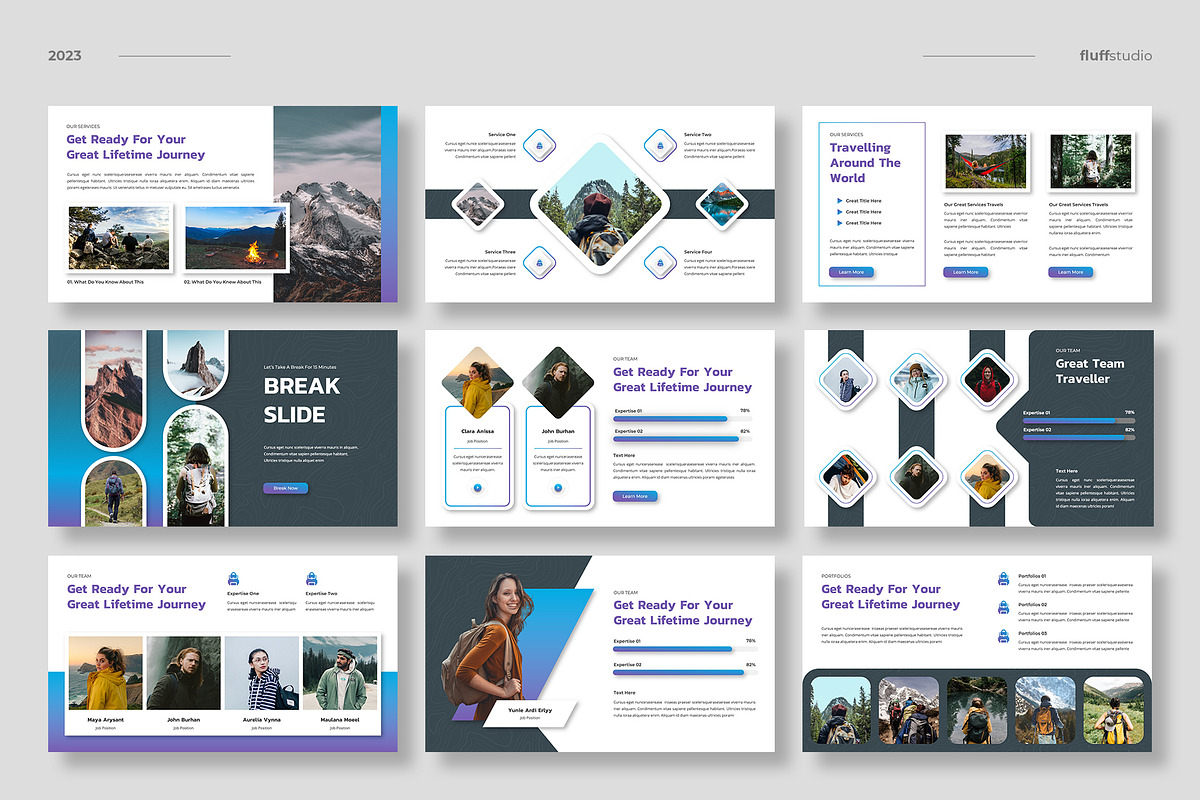The image size is (1200, 800).
Task: Select Great Team Traveller diamond photo of woman in yellow
Action: (x=989, y=475)
